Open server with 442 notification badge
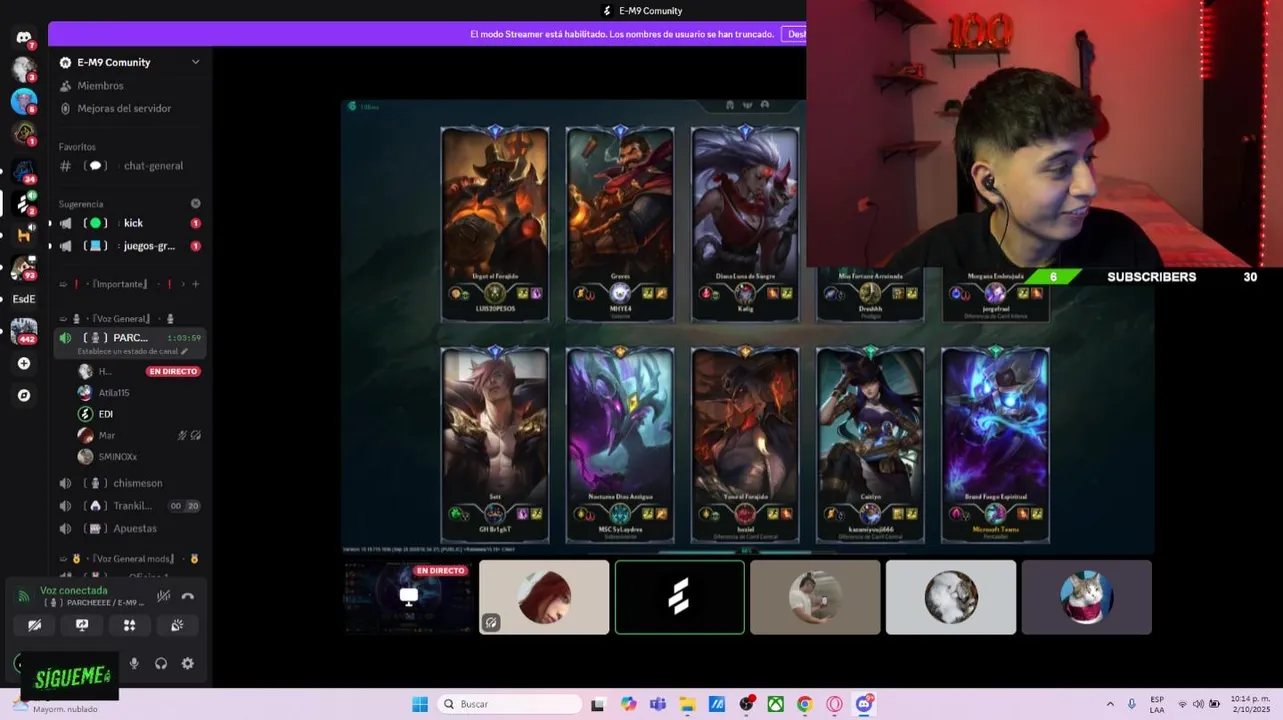The width and height of the screenshot is (1283, 720). pos(23,331)
